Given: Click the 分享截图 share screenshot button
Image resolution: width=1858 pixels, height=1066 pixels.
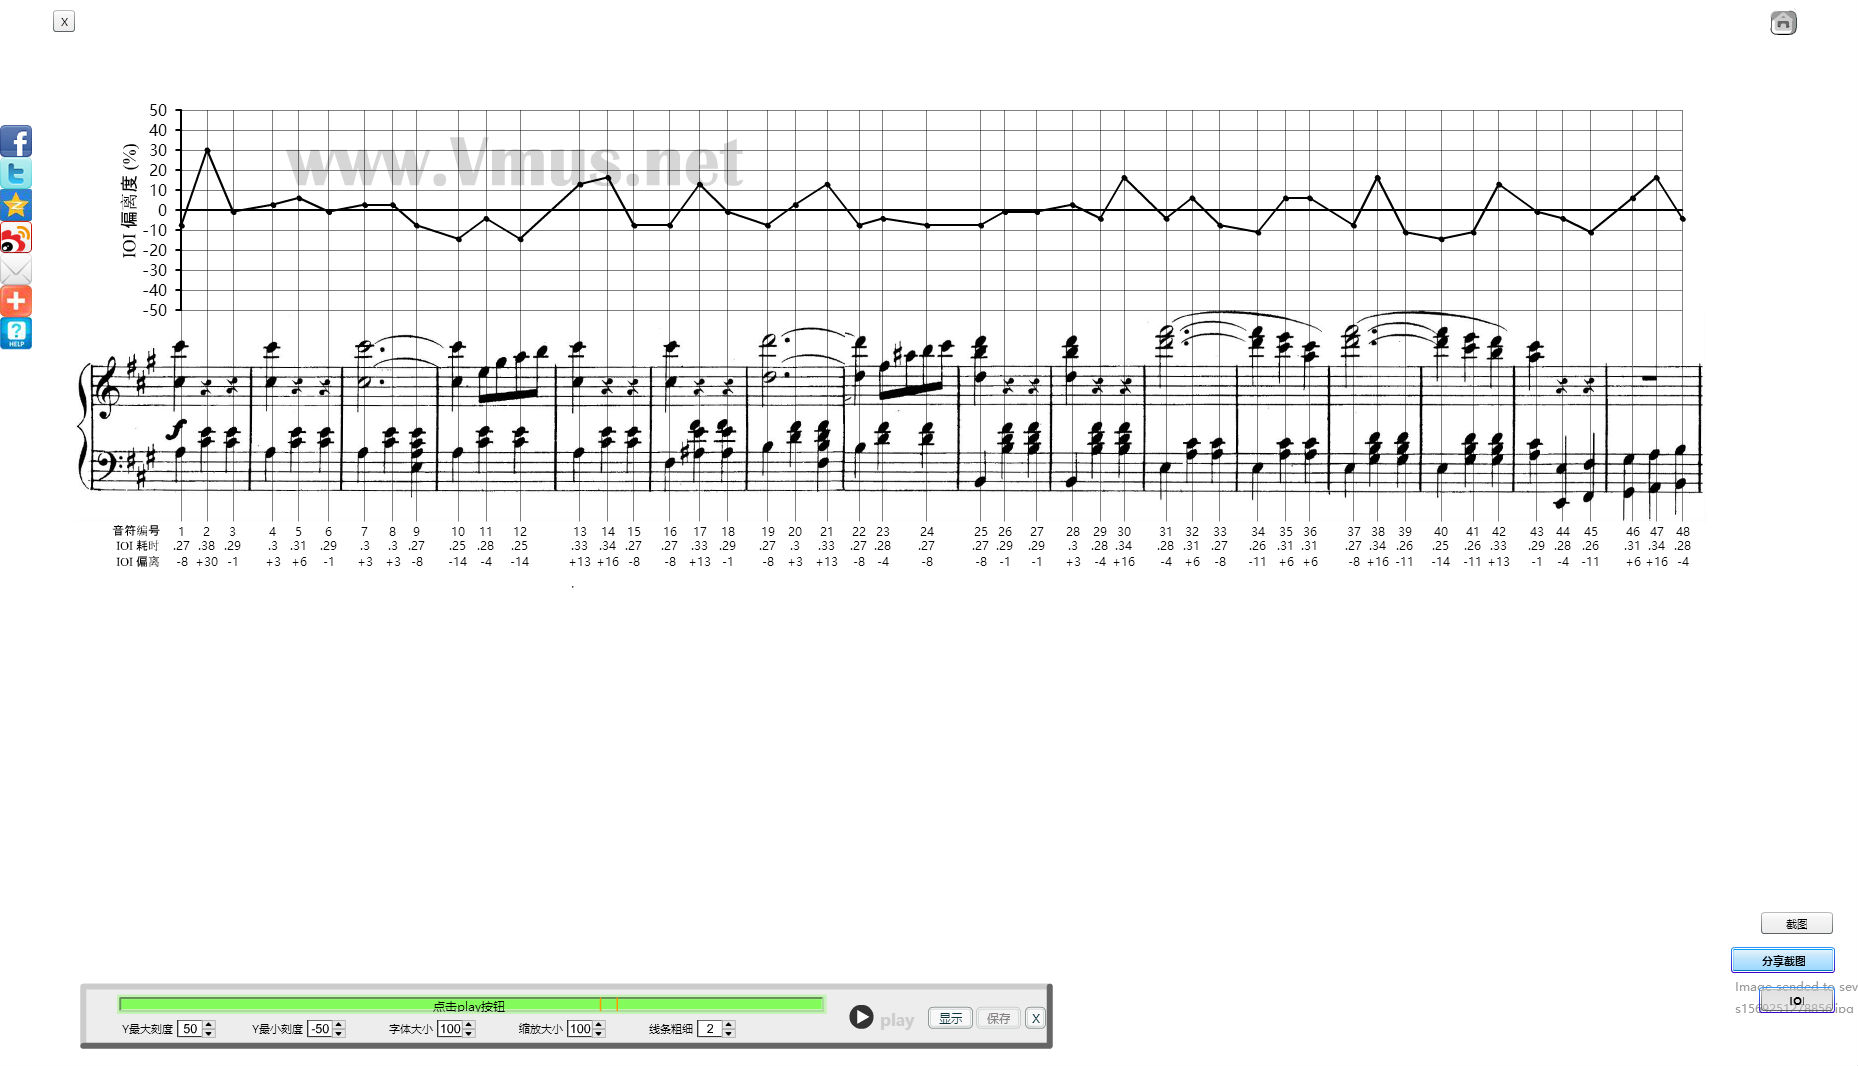Looking at the screenshot, I should tap(1783, 961).
